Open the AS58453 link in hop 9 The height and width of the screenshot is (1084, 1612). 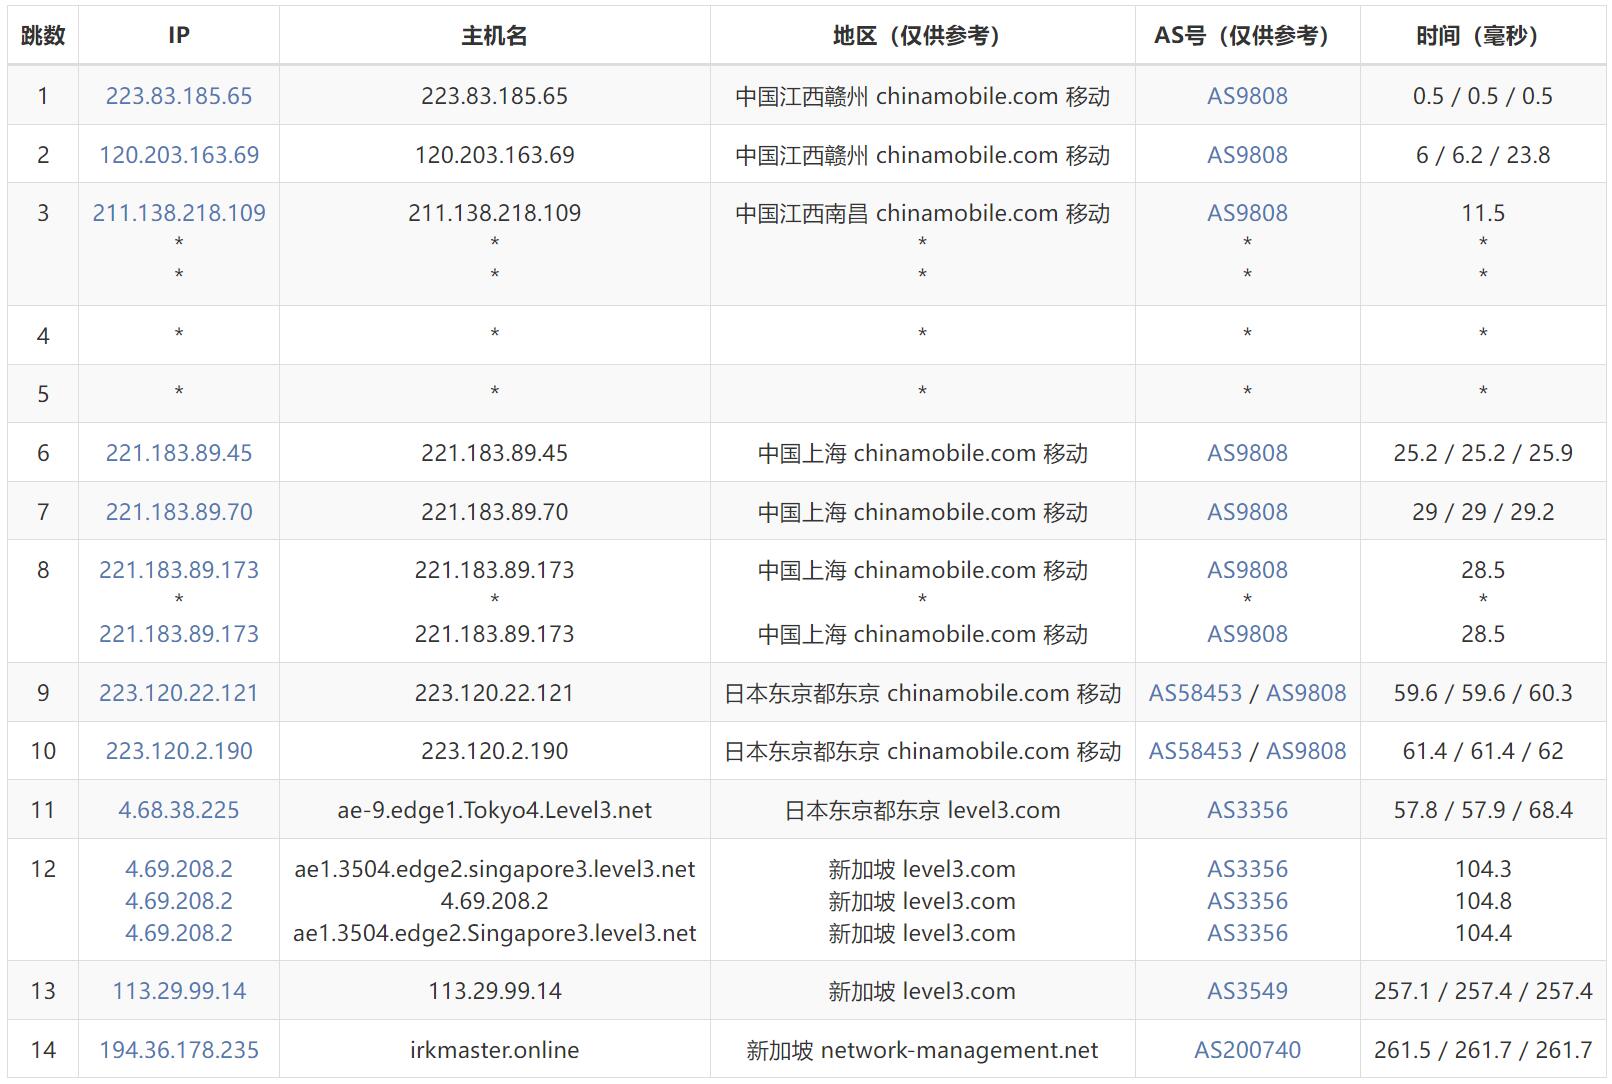(x=1195, y=693)
